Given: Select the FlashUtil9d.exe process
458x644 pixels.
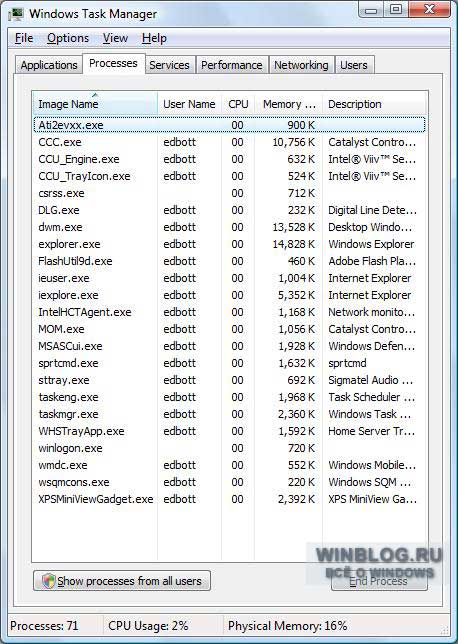Looking at the screenshot, I should 229,261.
